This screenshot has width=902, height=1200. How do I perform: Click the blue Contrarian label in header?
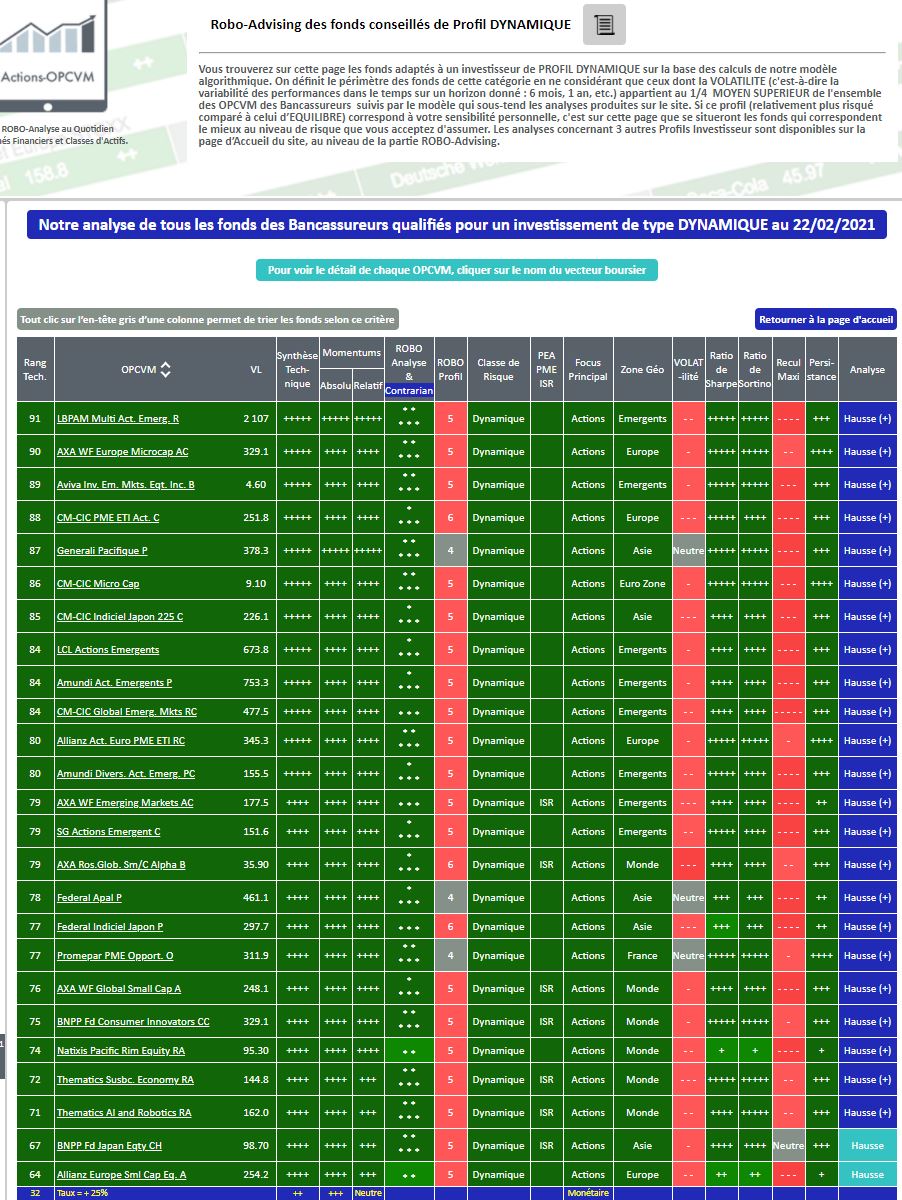click(409, 391)
